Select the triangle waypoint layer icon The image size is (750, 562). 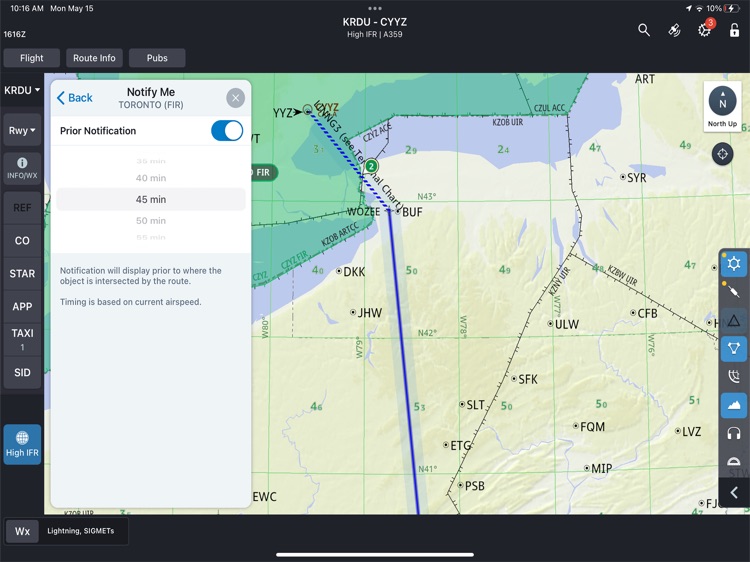(734, 320)
